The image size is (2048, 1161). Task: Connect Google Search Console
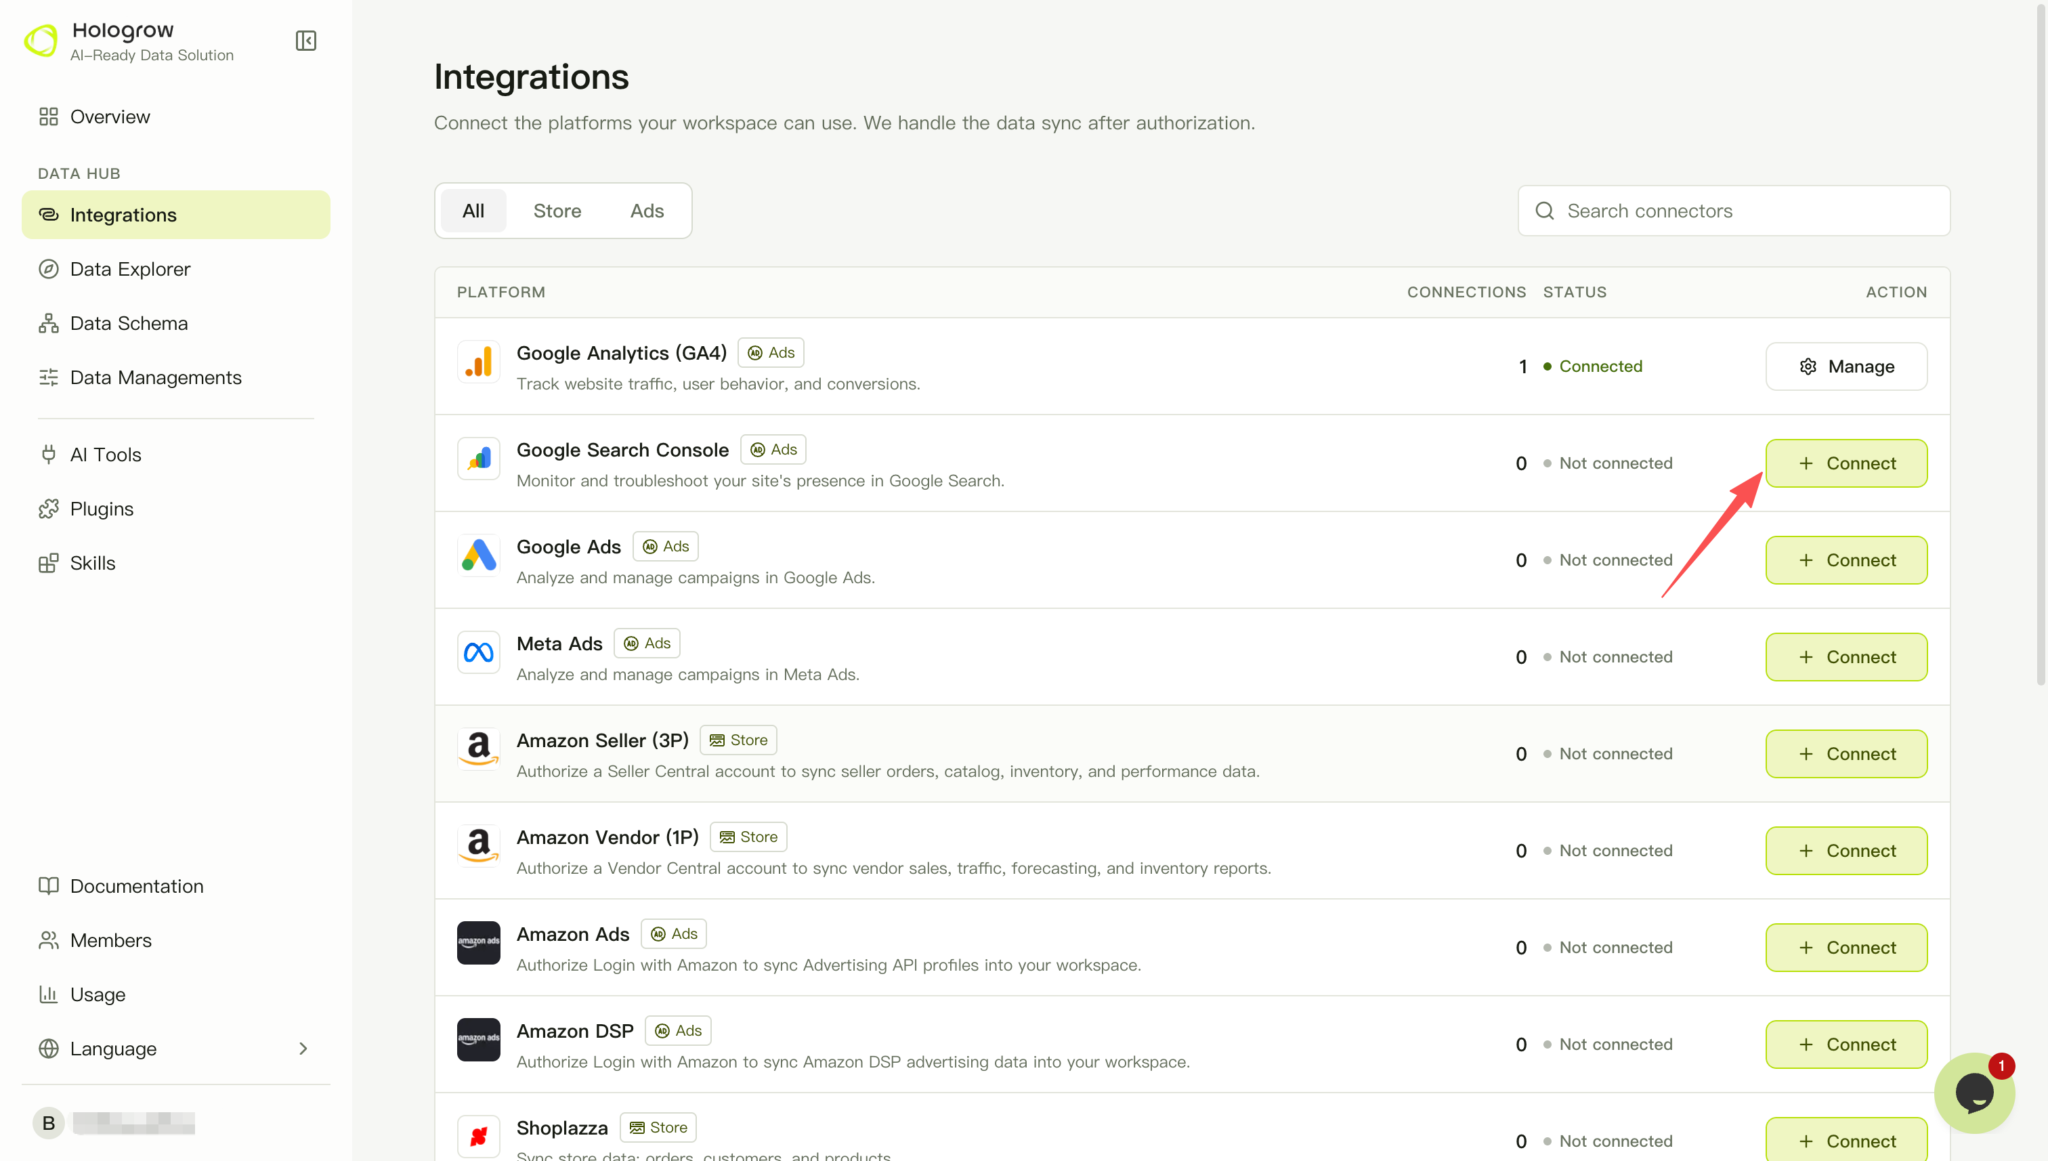1846,464
